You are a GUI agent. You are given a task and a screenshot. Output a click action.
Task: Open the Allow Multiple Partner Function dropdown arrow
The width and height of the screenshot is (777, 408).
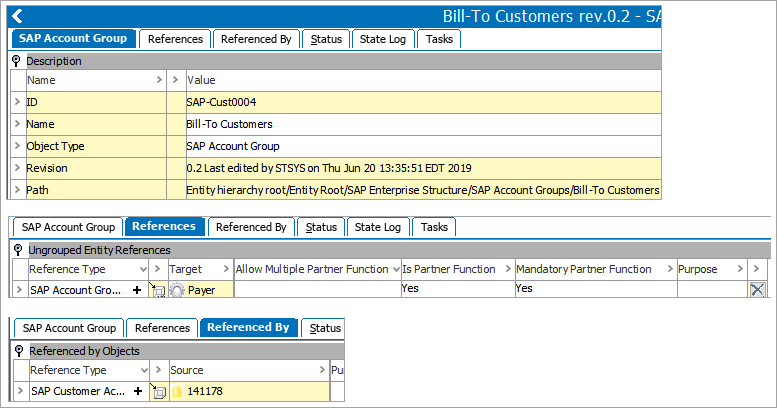396,269
